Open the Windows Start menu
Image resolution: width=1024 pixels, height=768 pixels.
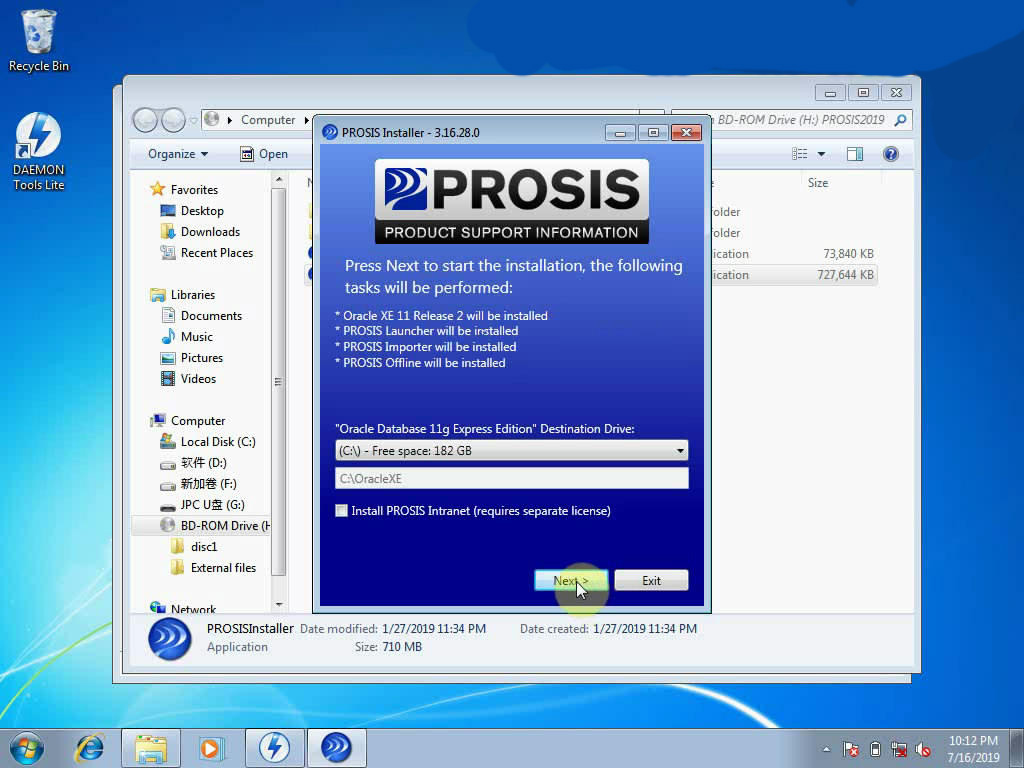coord(27,747)
